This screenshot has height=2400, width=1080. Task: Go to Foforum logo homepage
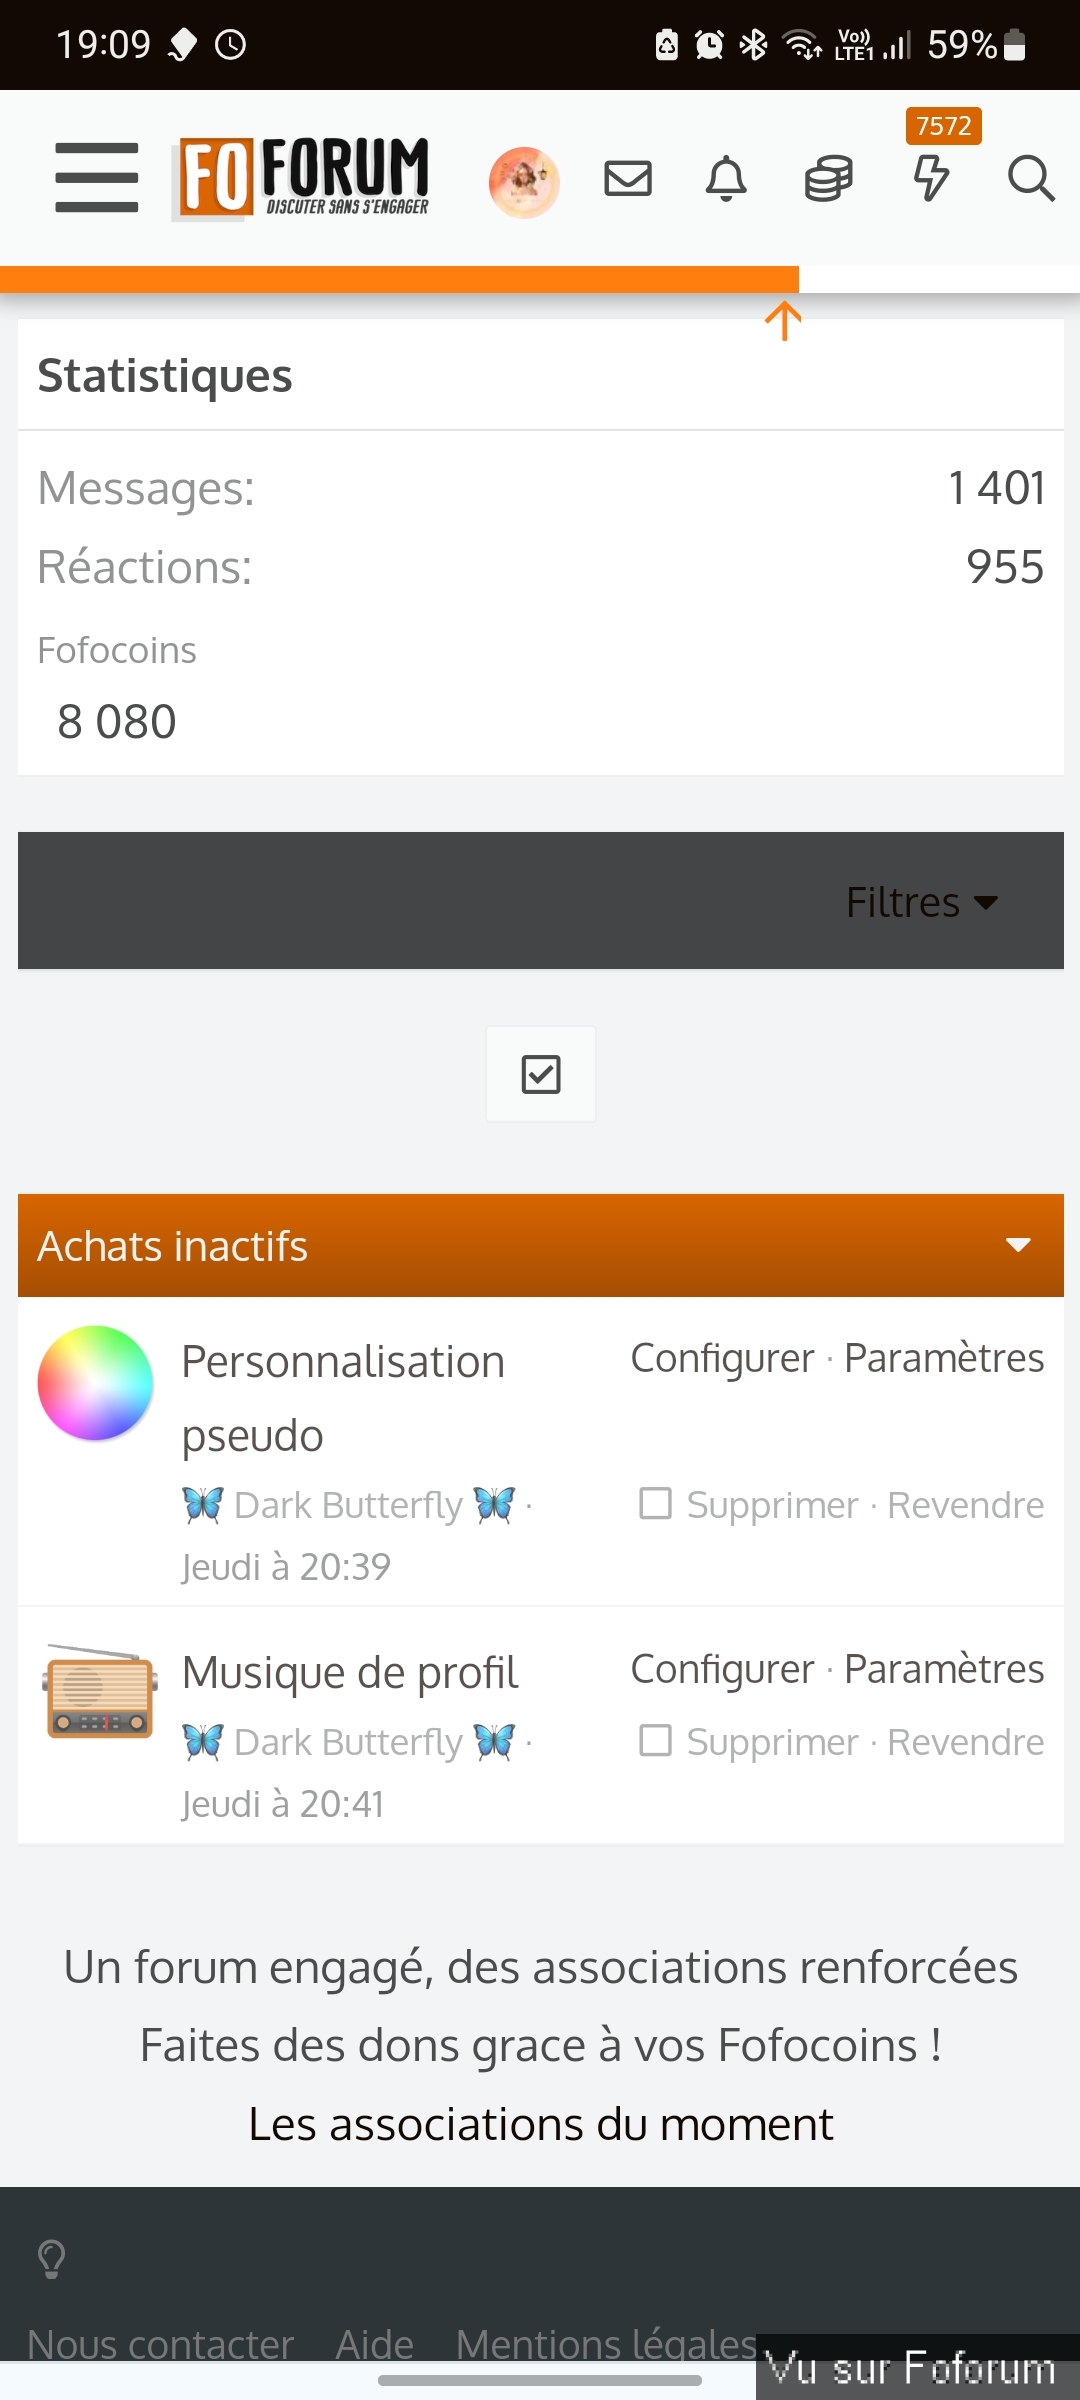(x=302, y=179)
